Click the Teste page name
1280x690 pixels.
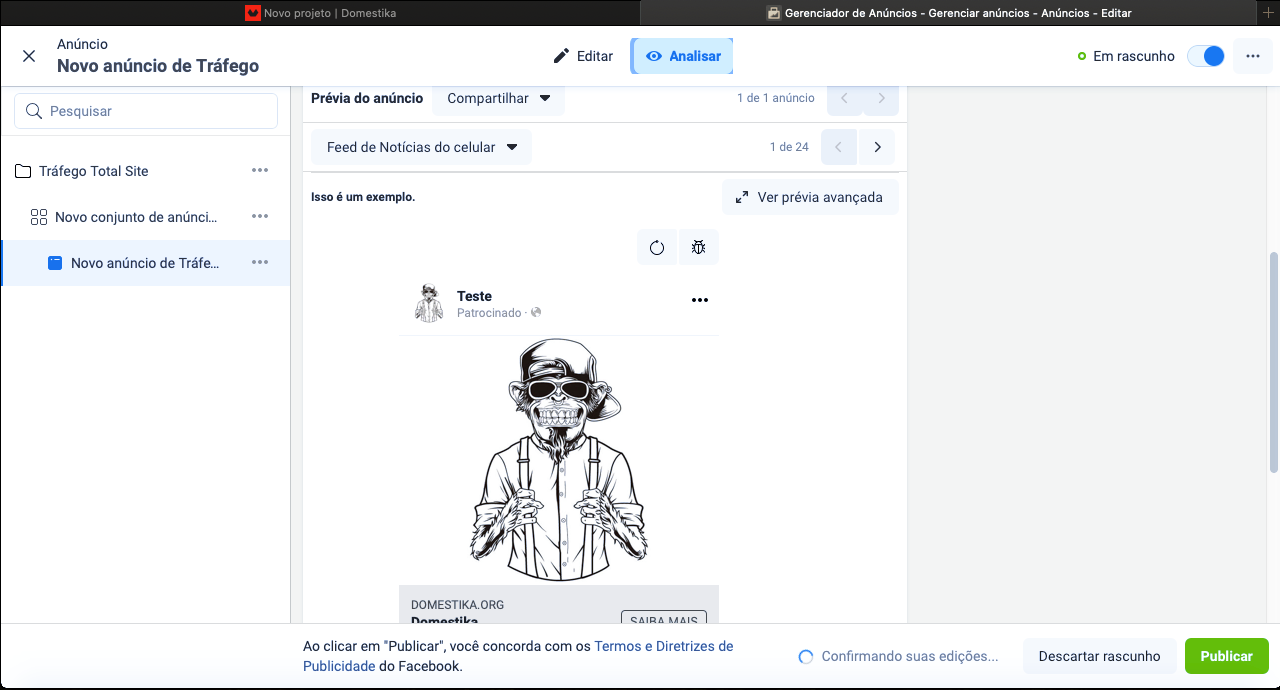click(x=474, y=296)
